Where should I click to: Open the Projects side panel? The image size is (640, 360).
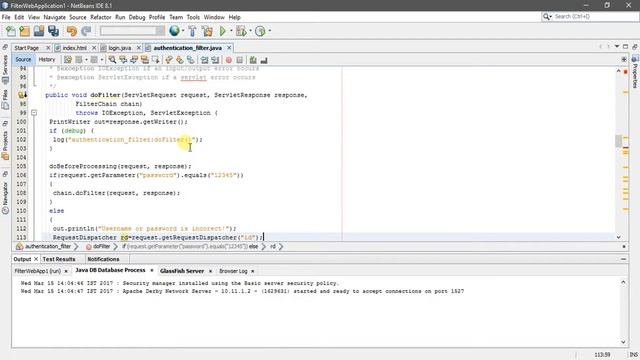click(x=5, y=145)
